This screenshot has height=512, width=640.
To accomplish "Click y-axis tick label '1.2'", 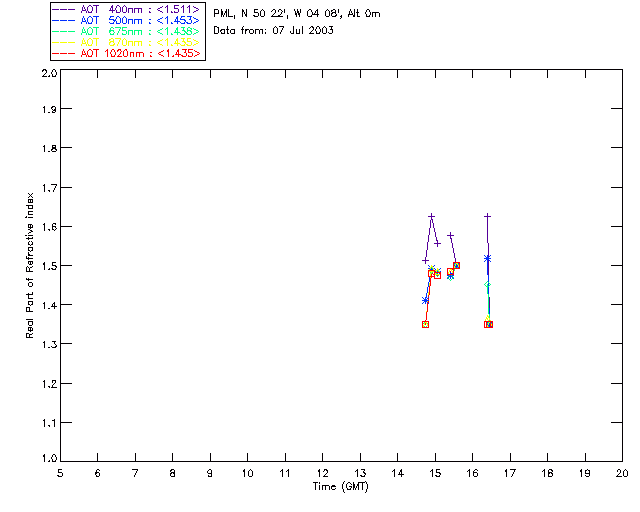I will coord(49,384).
